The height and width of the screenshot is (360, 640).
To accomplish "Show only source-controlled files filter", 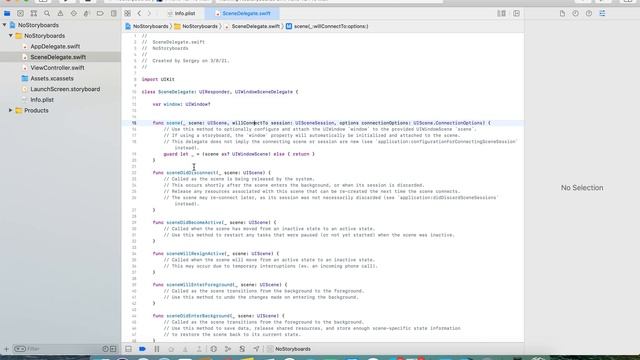I will click(x=113, y=349).
